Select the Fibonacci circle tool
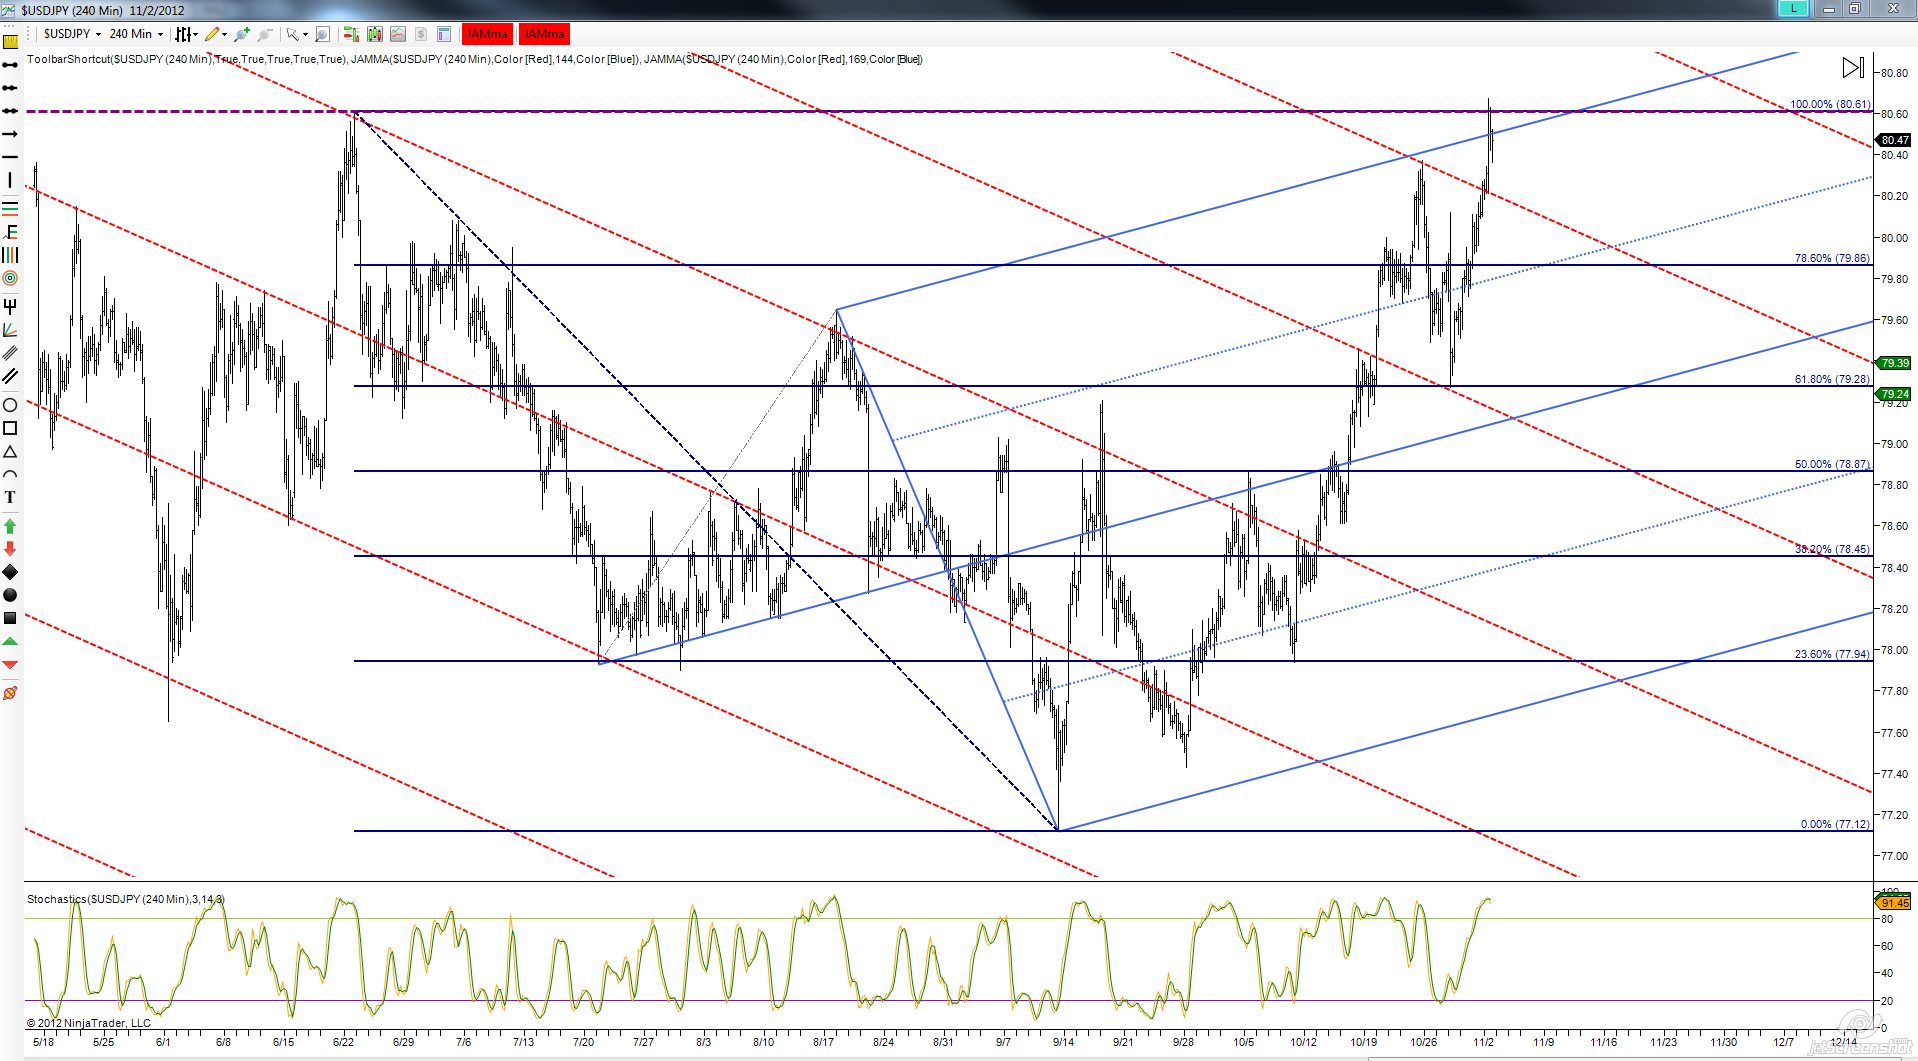This screenshot has width=1918, height=1061. point(10,278)
